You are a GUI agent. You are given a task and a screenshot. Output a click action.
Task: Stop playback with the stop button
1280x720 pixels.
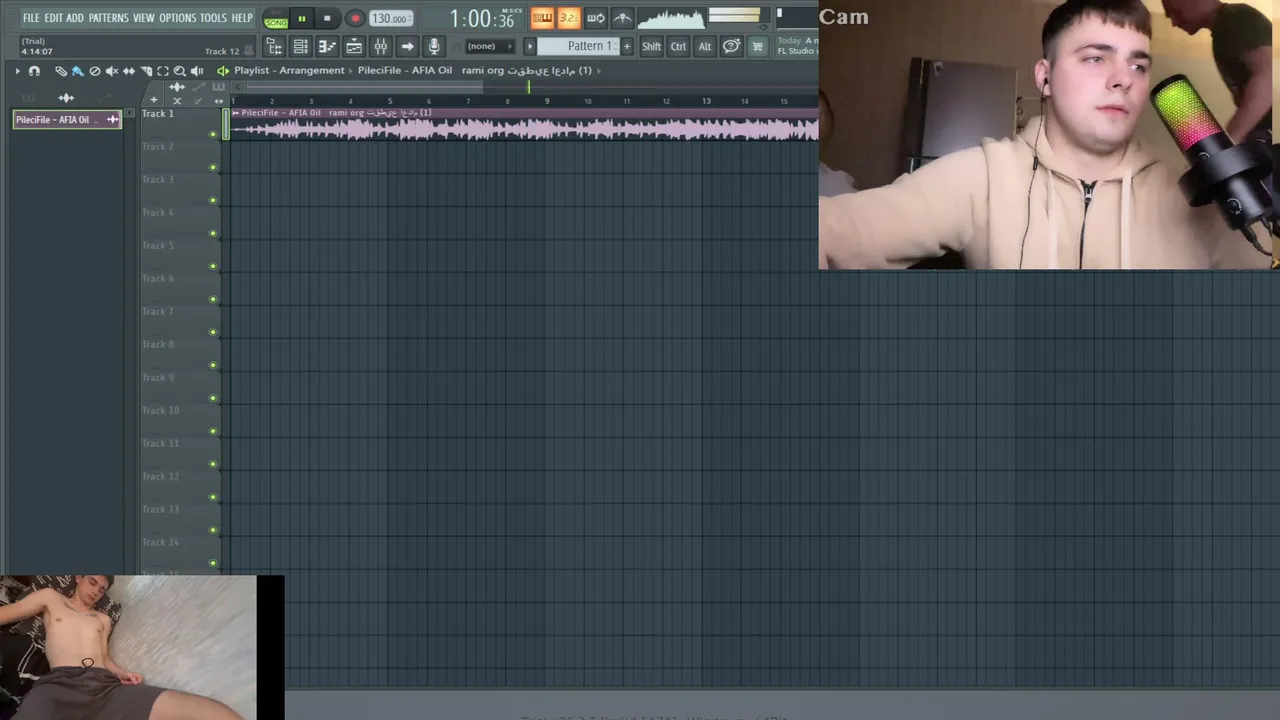(x=327, y=18)
